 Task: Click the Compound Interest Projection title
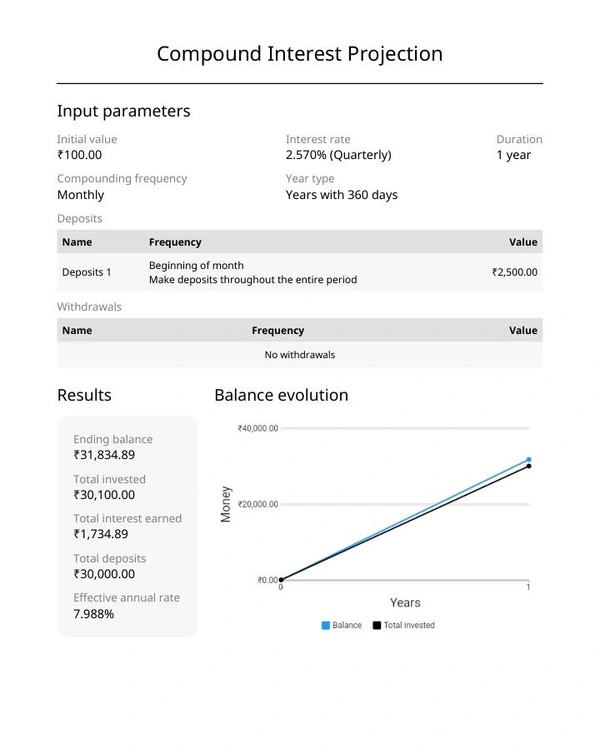(300, 54)
